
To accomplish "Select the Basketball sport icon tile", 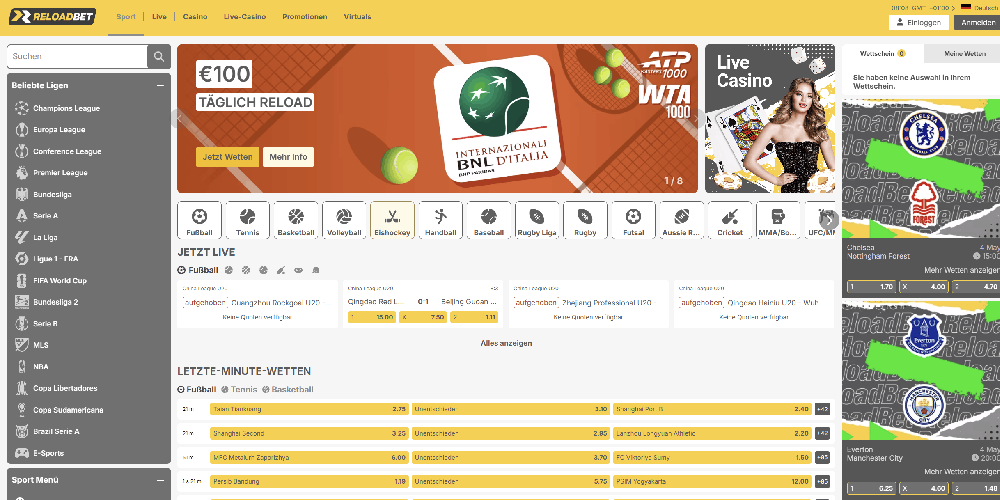I will click(296, 221).
